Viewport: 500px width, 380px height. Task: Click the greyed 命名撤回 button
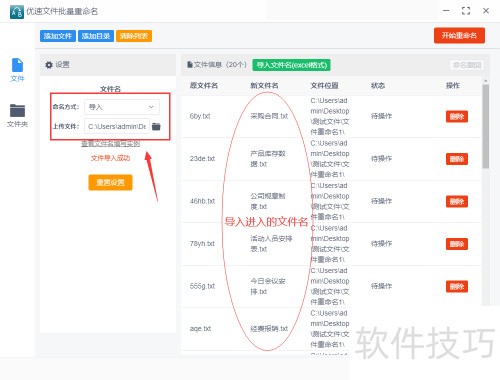[x=467, y=65]
